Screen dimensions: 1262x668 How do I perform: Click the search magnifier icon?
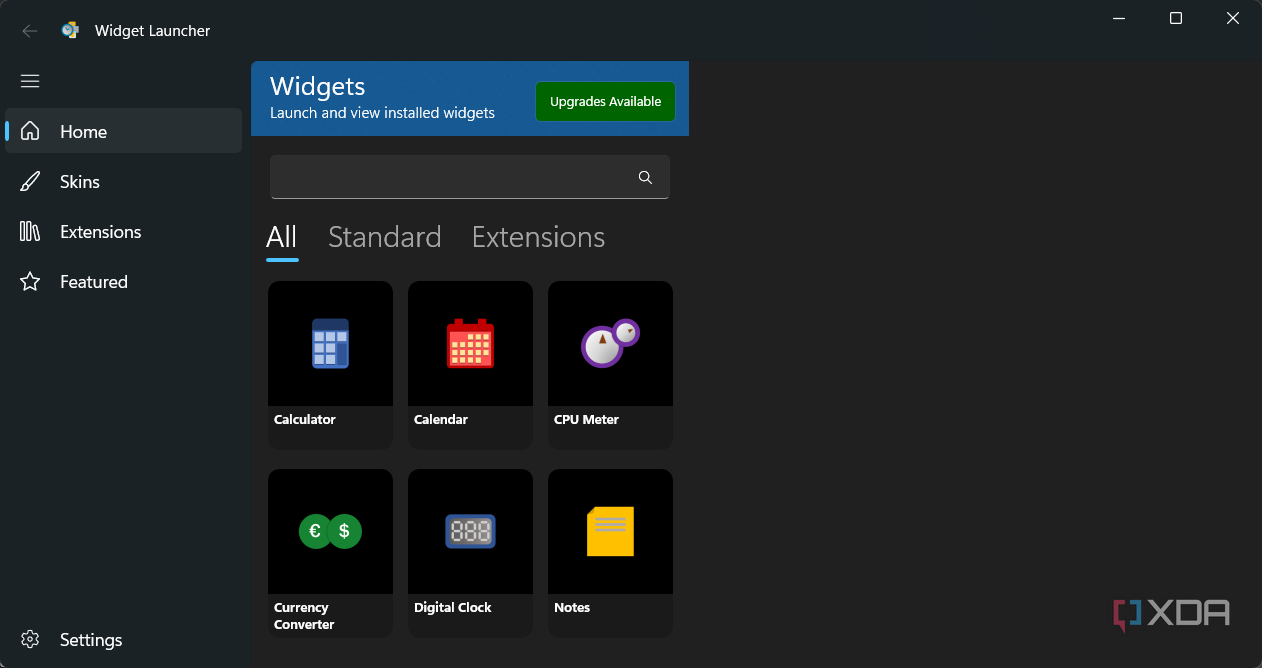[x=645, y=177]
